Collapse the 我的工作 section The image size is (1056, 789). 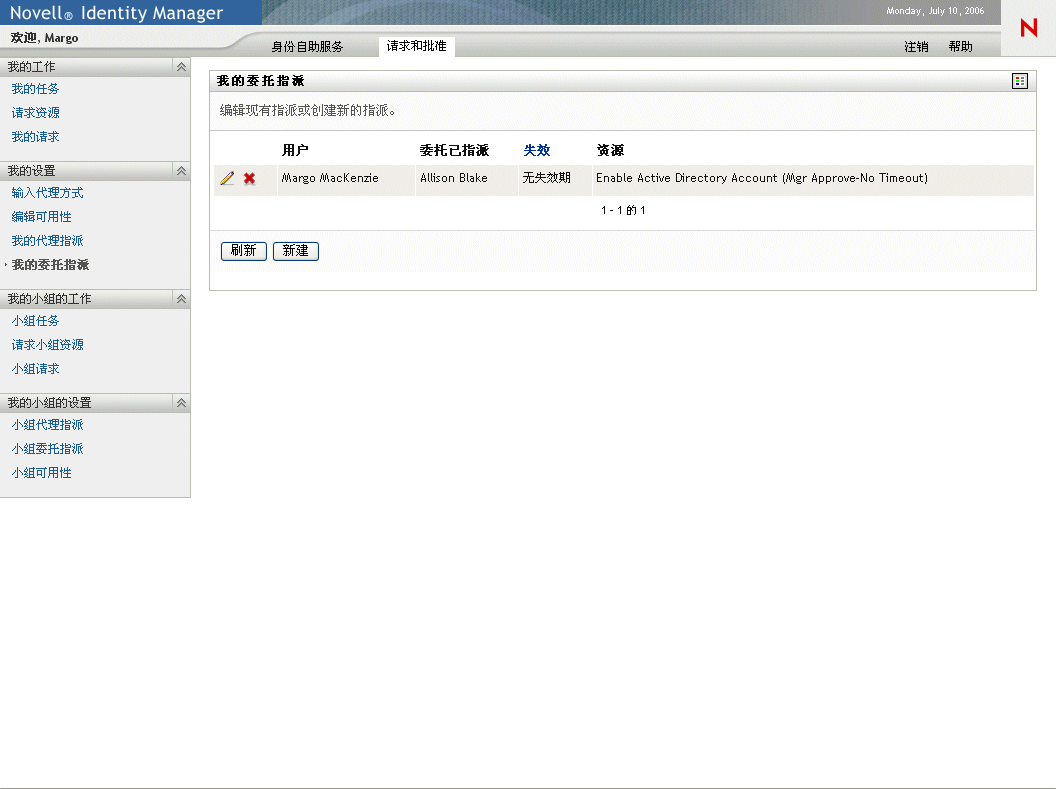point(181,67)
